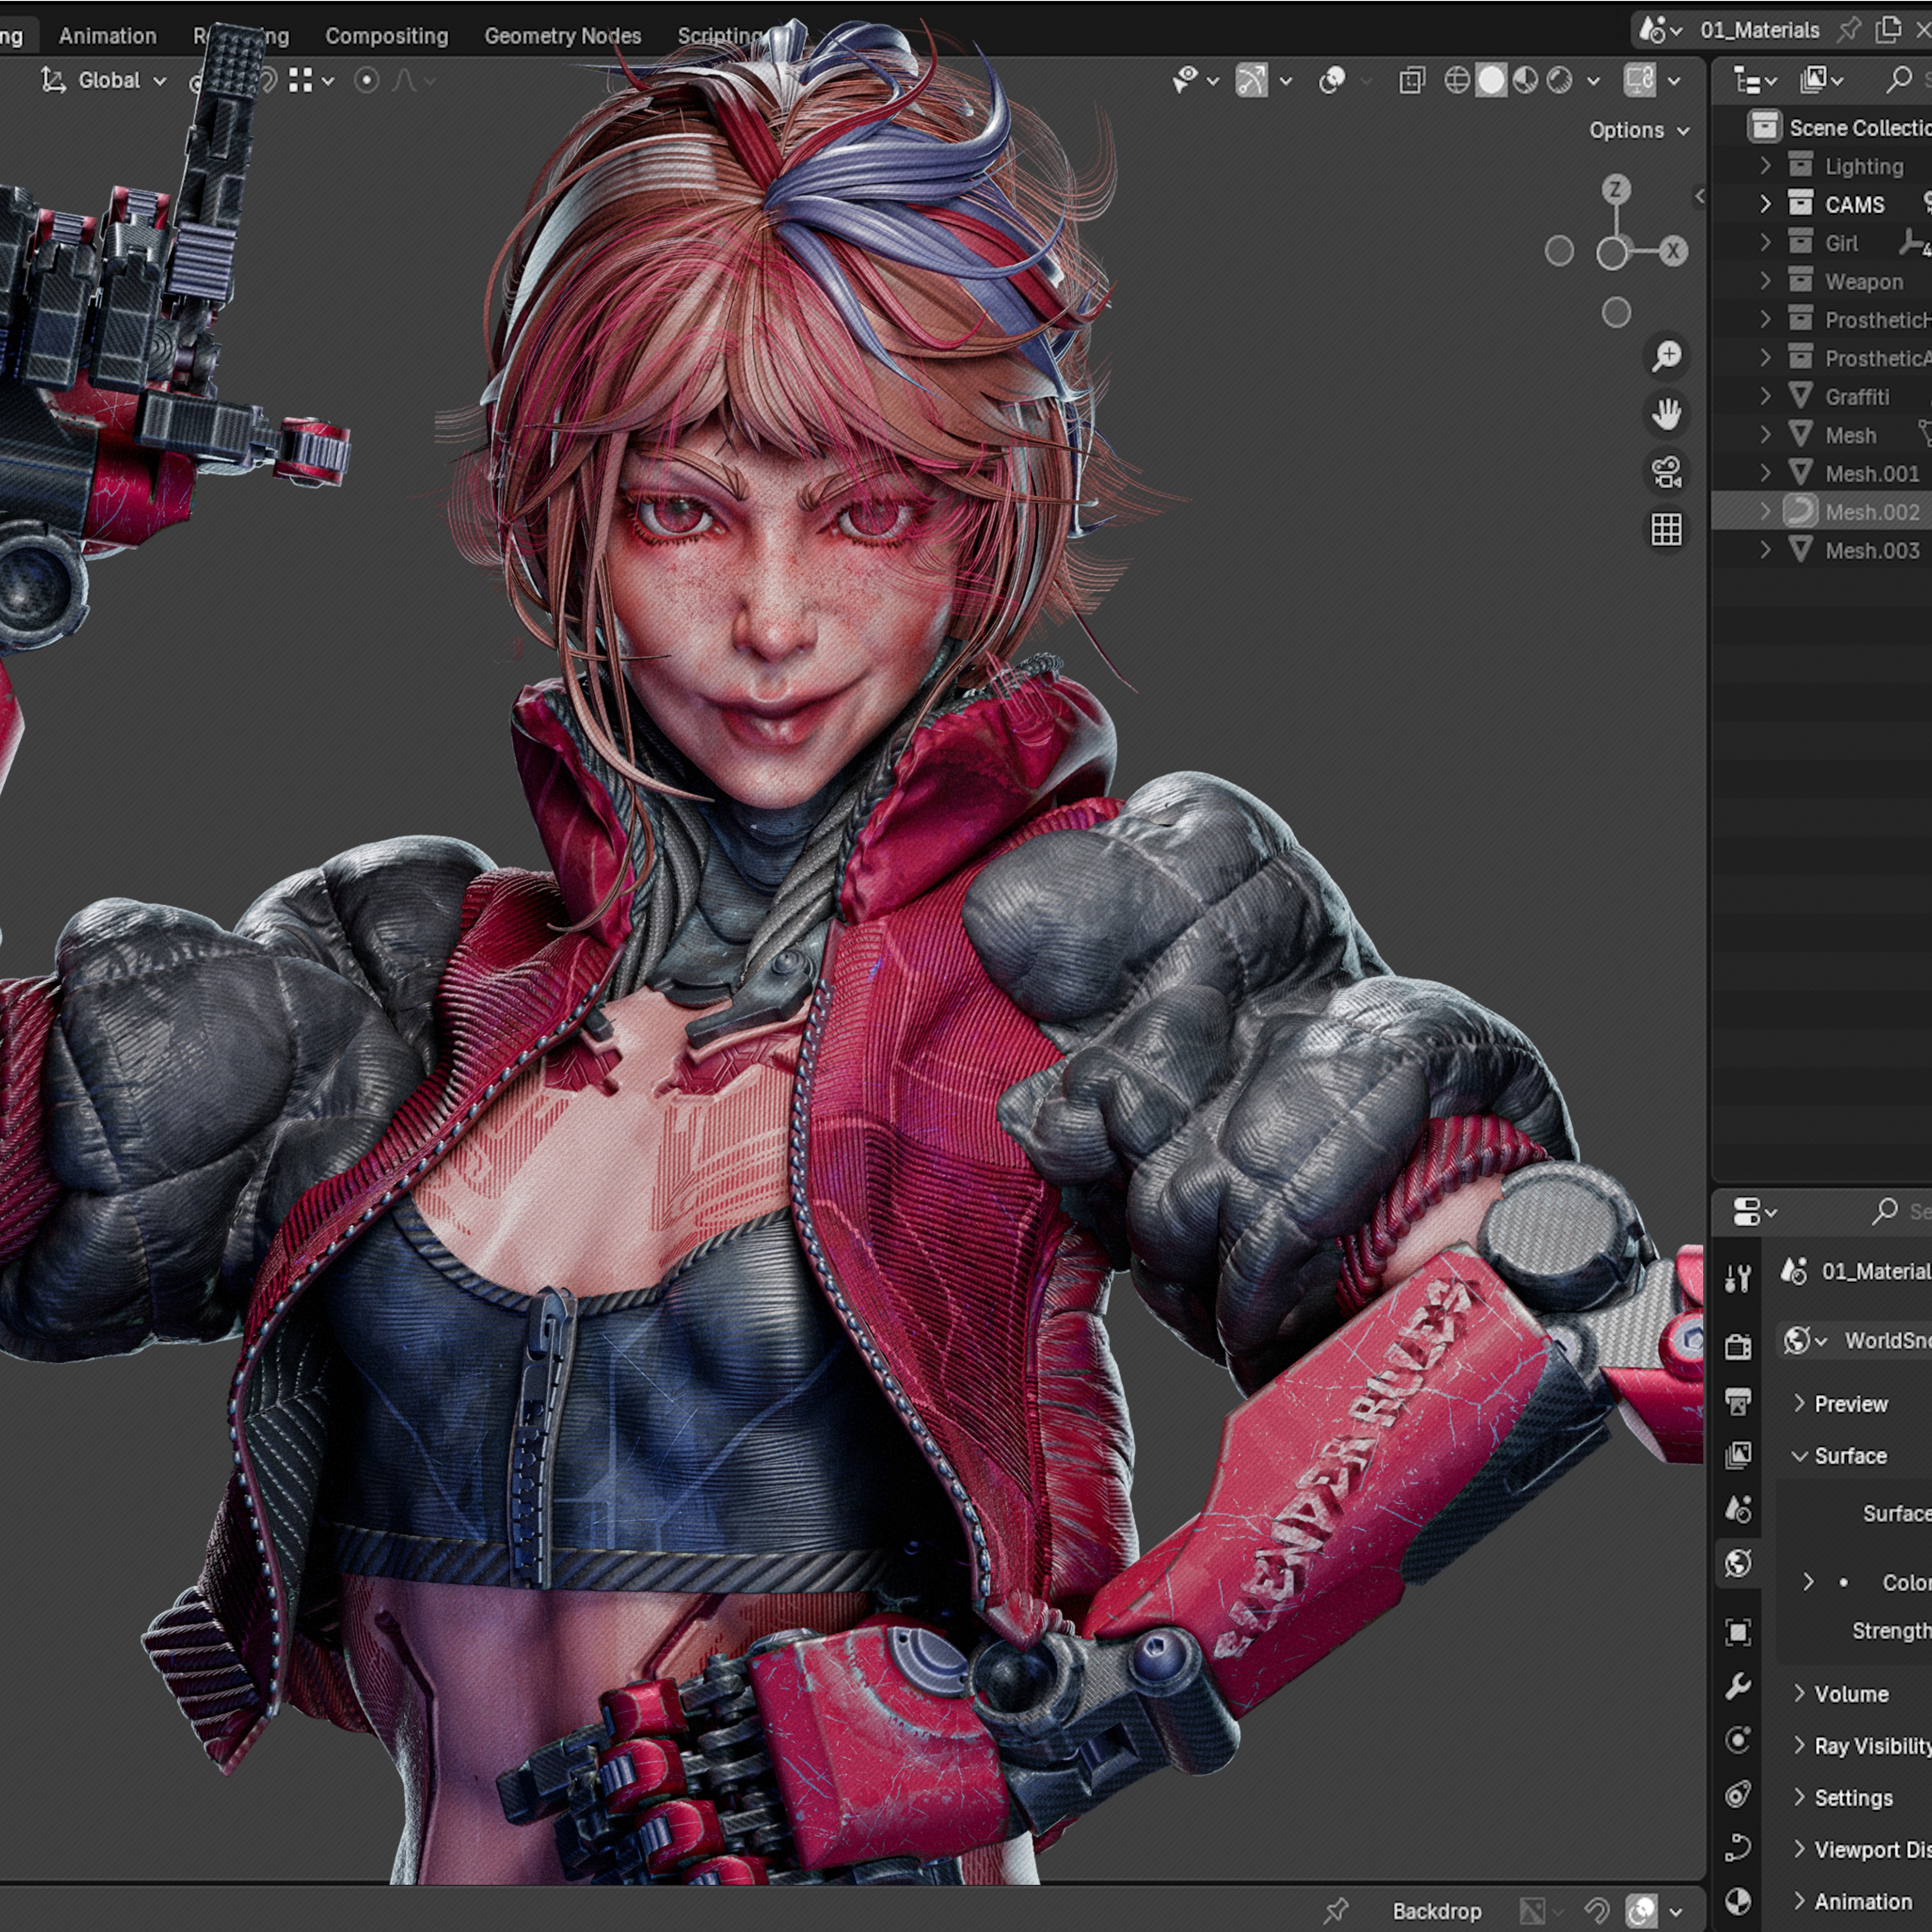Collapse the Surface panel

[1799, 1456]
